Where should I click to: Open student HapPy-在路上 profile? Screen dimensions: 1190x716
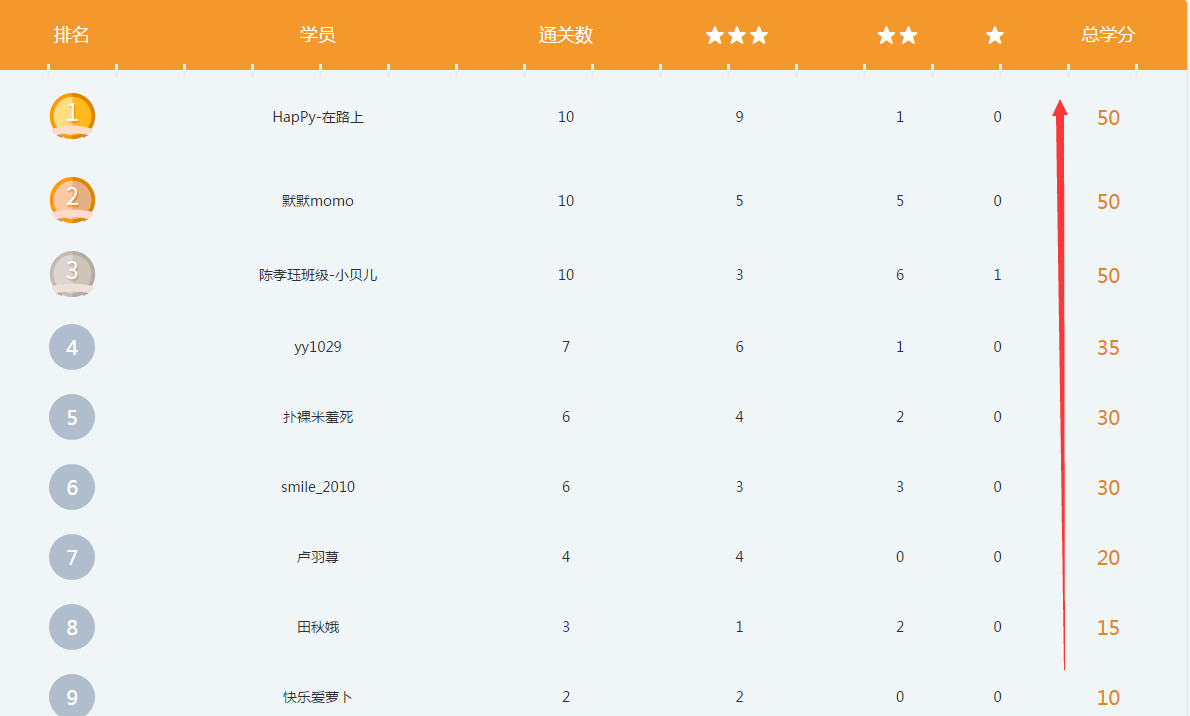(x=318, y=117)
